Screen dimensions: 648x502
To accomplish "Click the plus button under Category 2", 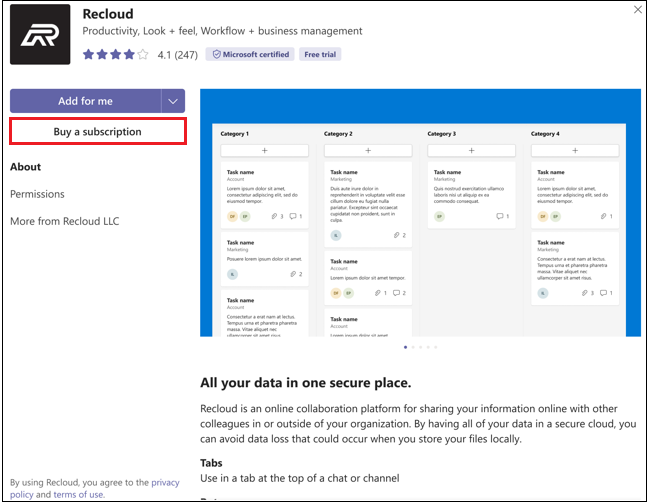I will click(368, 150).
